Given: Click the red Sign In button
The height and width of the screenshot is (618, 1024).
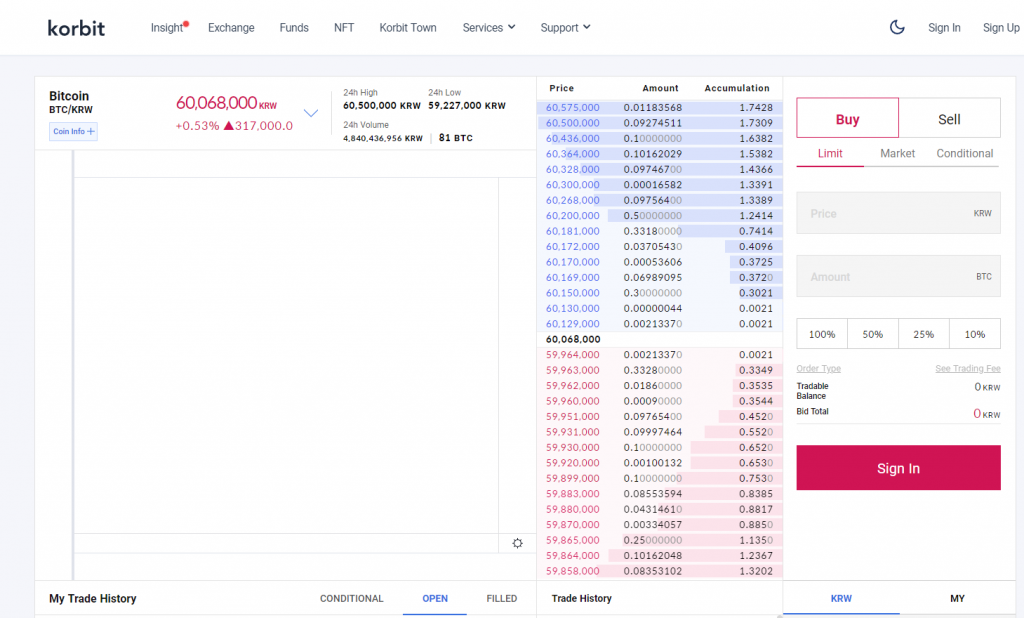Looking at the screenshot, I should pos(898,468).
